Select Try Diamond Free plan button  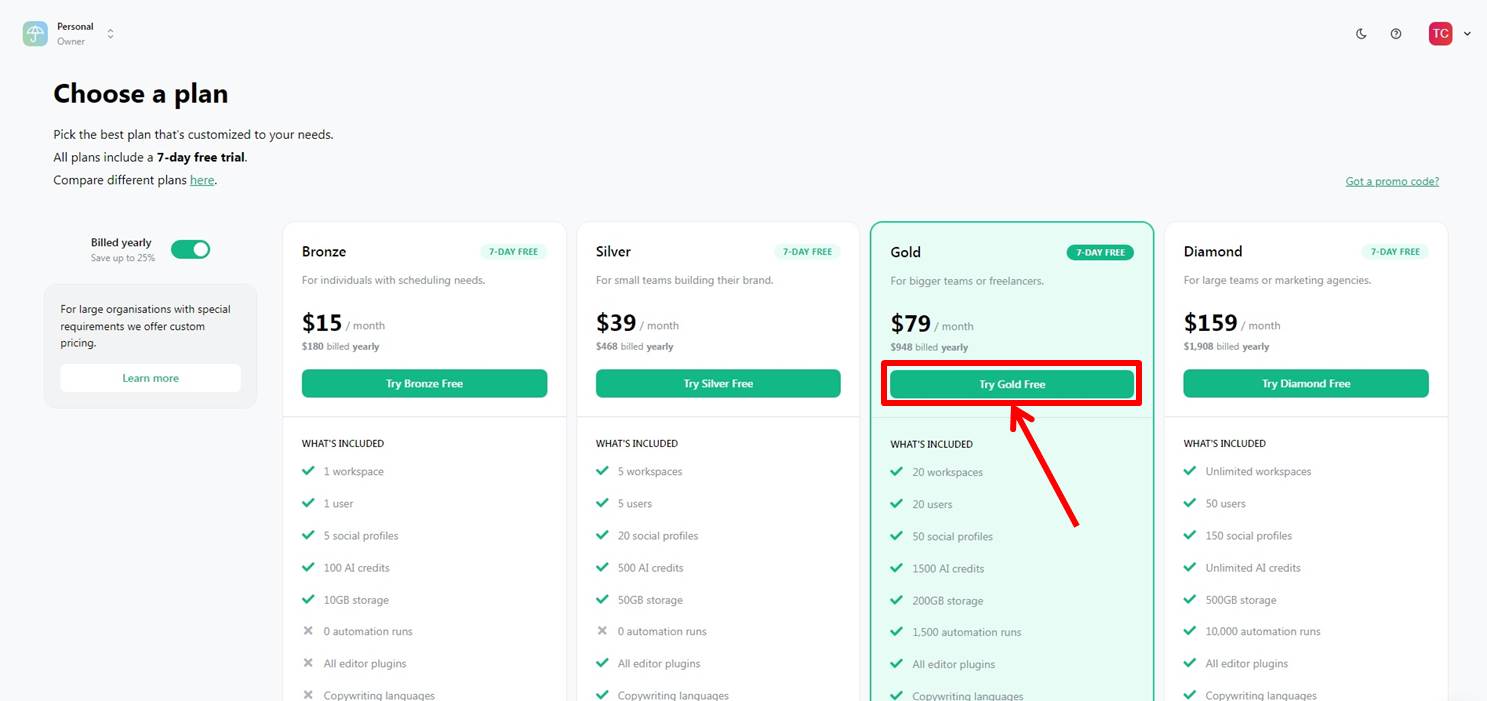point(1306,384)
